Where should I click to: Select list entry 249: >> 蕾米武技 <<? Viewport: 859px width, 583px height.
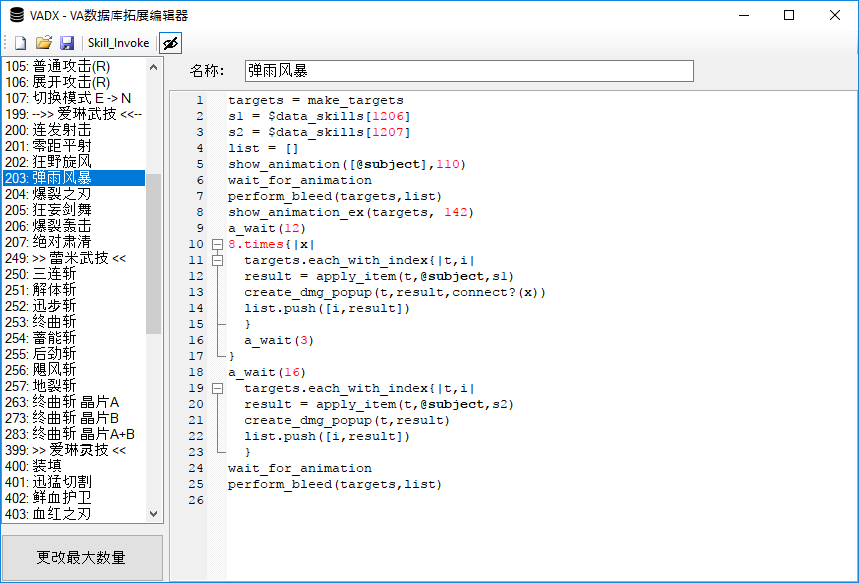(x=74, y=258)
